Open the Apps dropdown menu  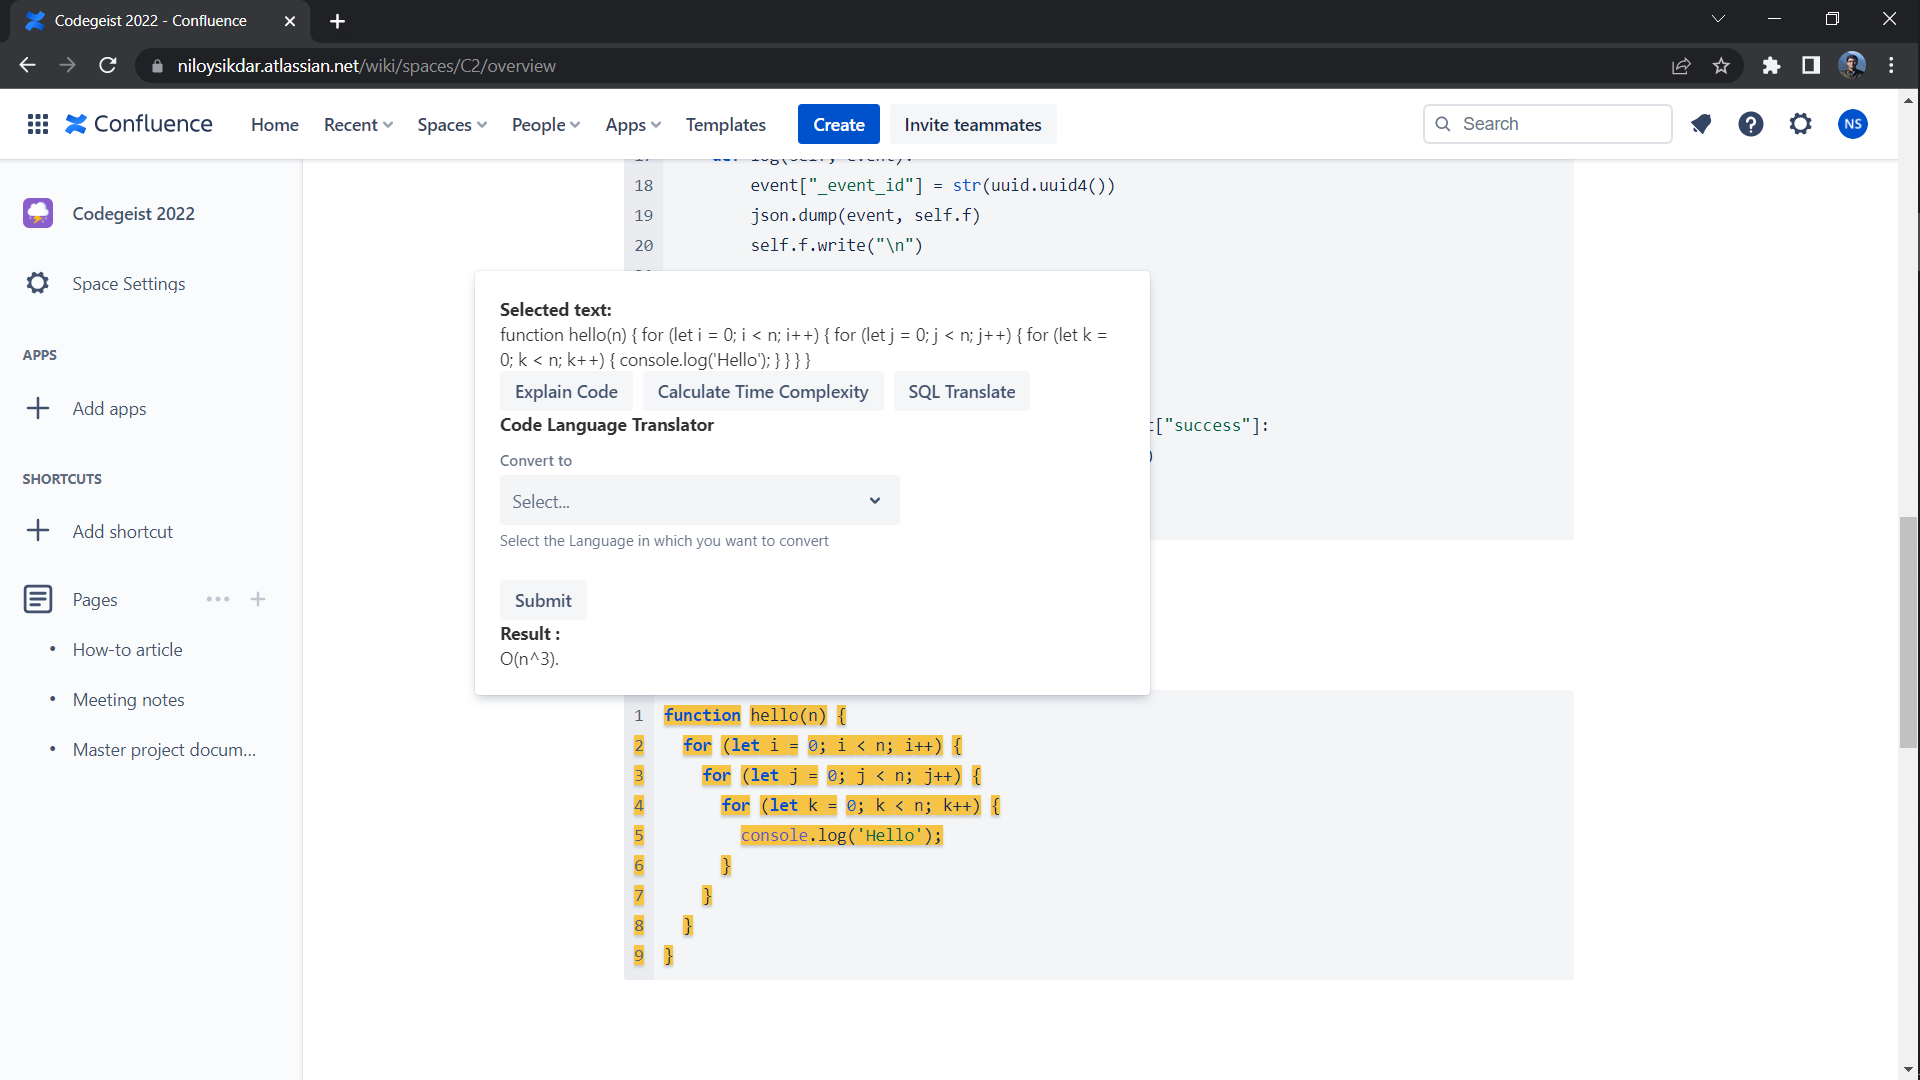click(x=633, y=125)
